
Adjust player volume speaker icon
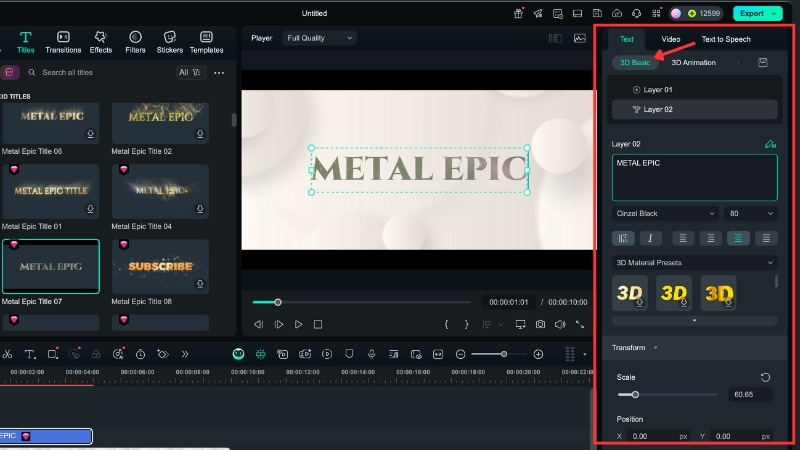[x=560, y=324]
